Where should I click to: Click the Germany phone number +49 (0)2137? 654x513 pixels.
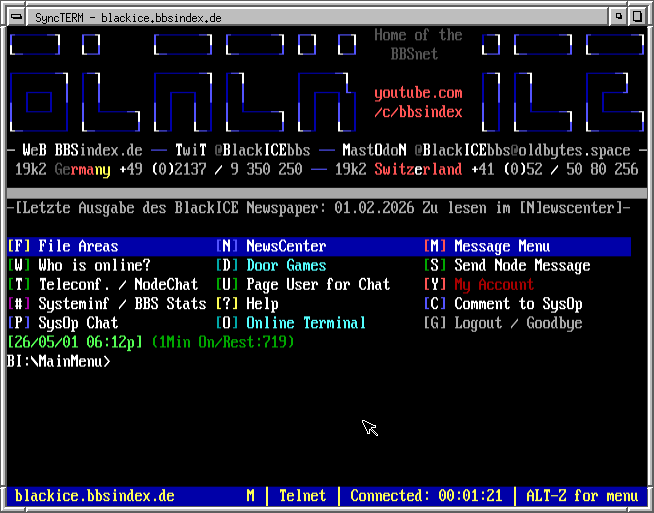coord(211,169)
